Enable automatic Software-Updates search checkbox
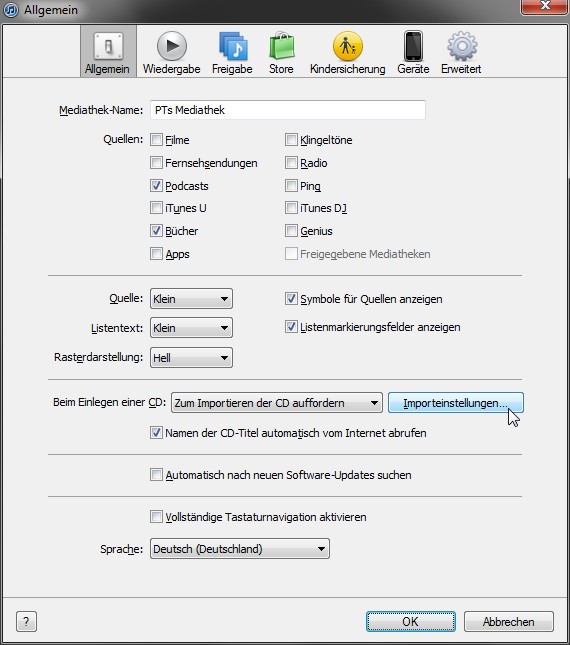This screenshot has height=645, width=570. [x=156, y=475]
